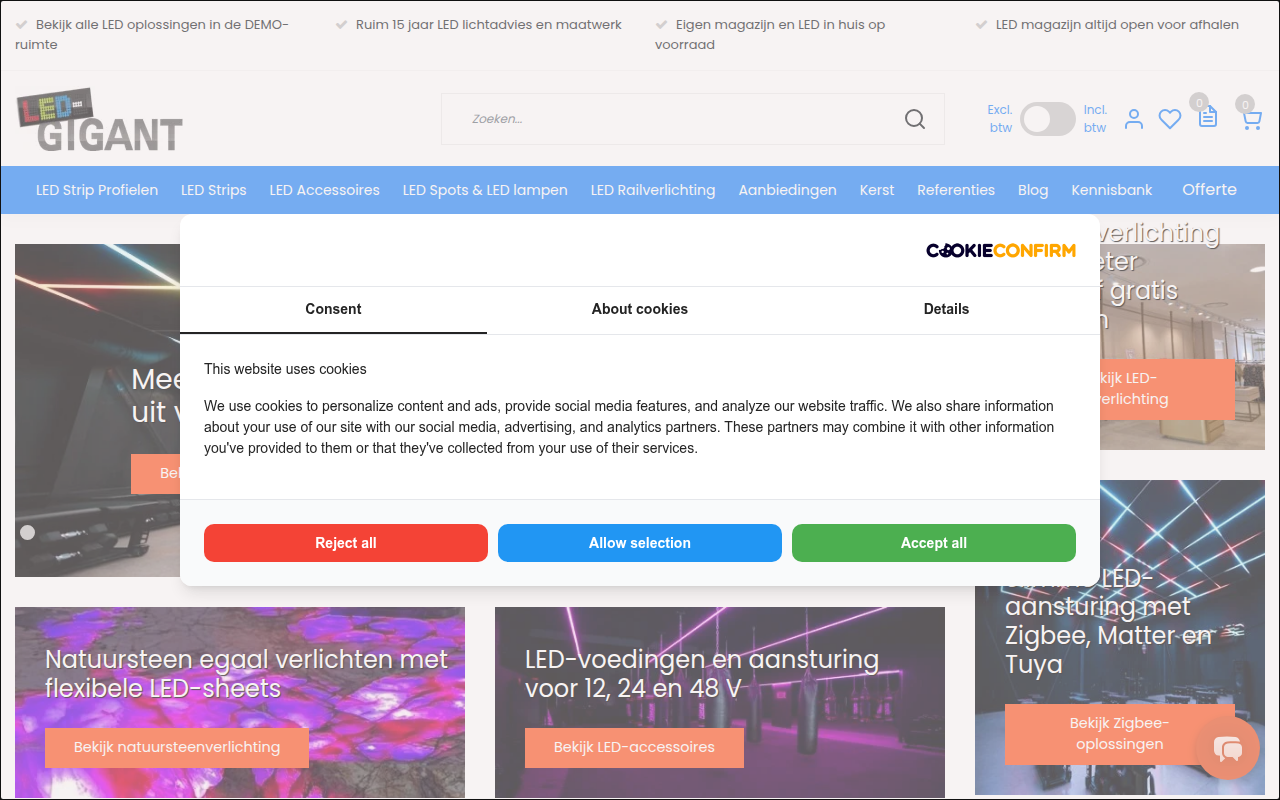Open the quote list document icon
This screenshot has width=1280, height=800.
point(1208,117)
